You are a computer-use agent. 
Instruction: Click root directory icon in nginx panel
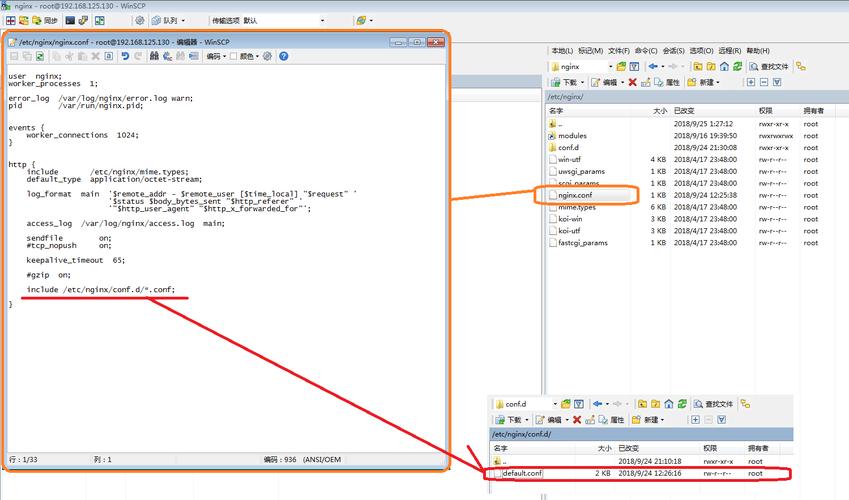[x=711, y=67]
